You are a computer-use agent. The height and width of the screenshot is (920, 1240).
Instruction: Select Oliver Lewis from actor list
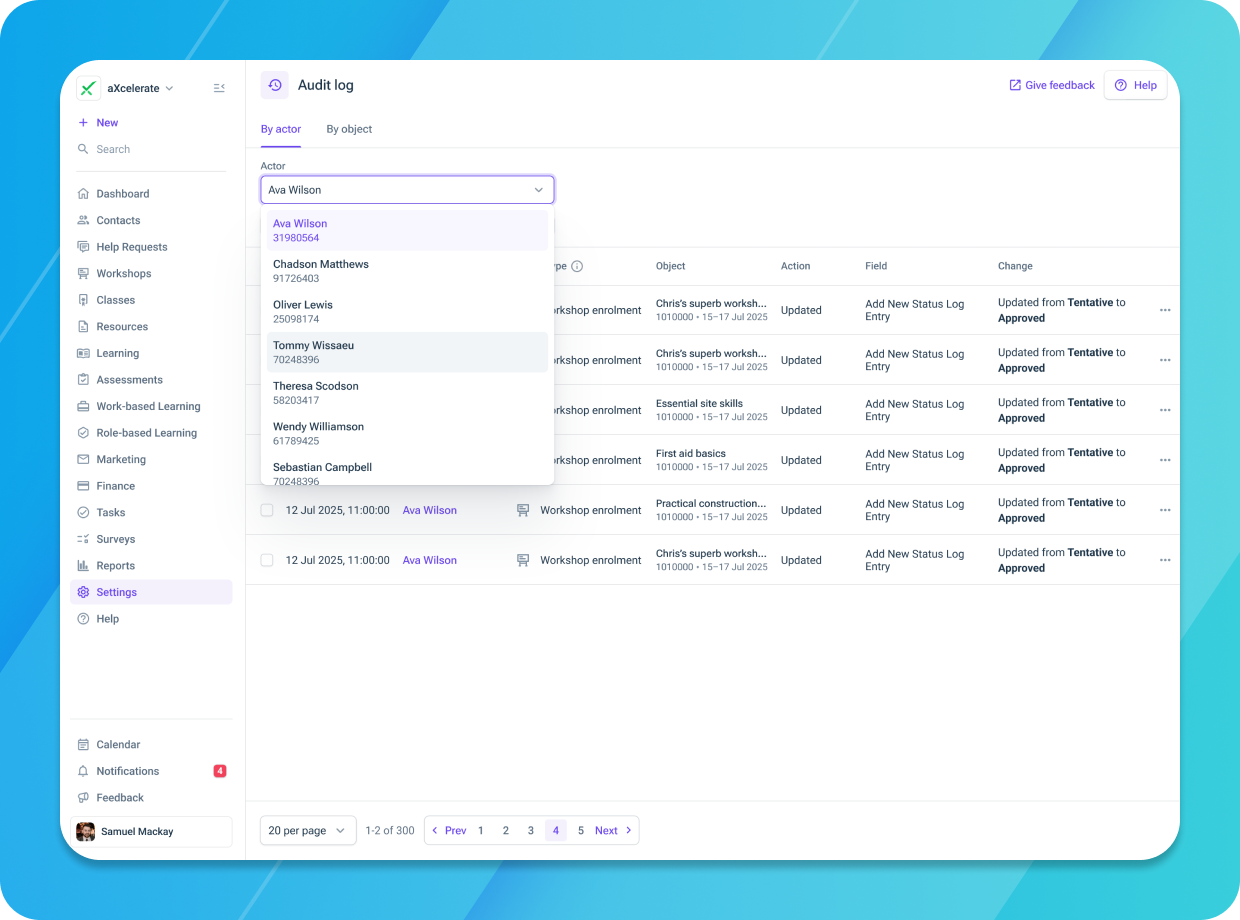407,312
